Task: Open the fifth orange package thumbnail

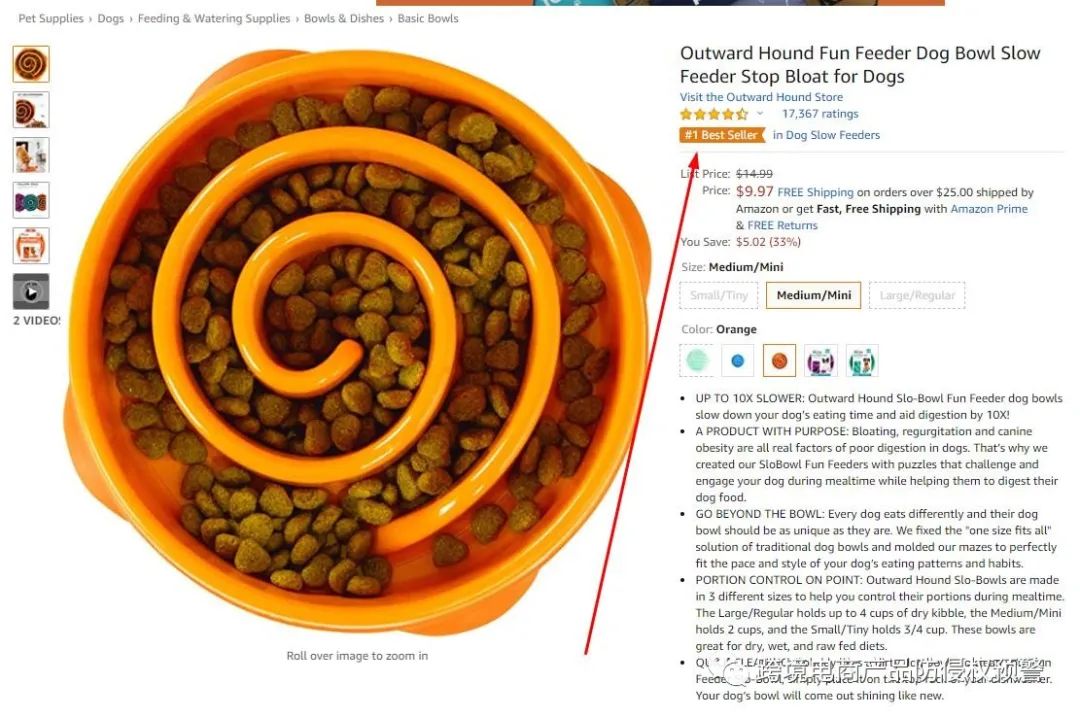Action: pyautogui.click(x=31, y=246)
